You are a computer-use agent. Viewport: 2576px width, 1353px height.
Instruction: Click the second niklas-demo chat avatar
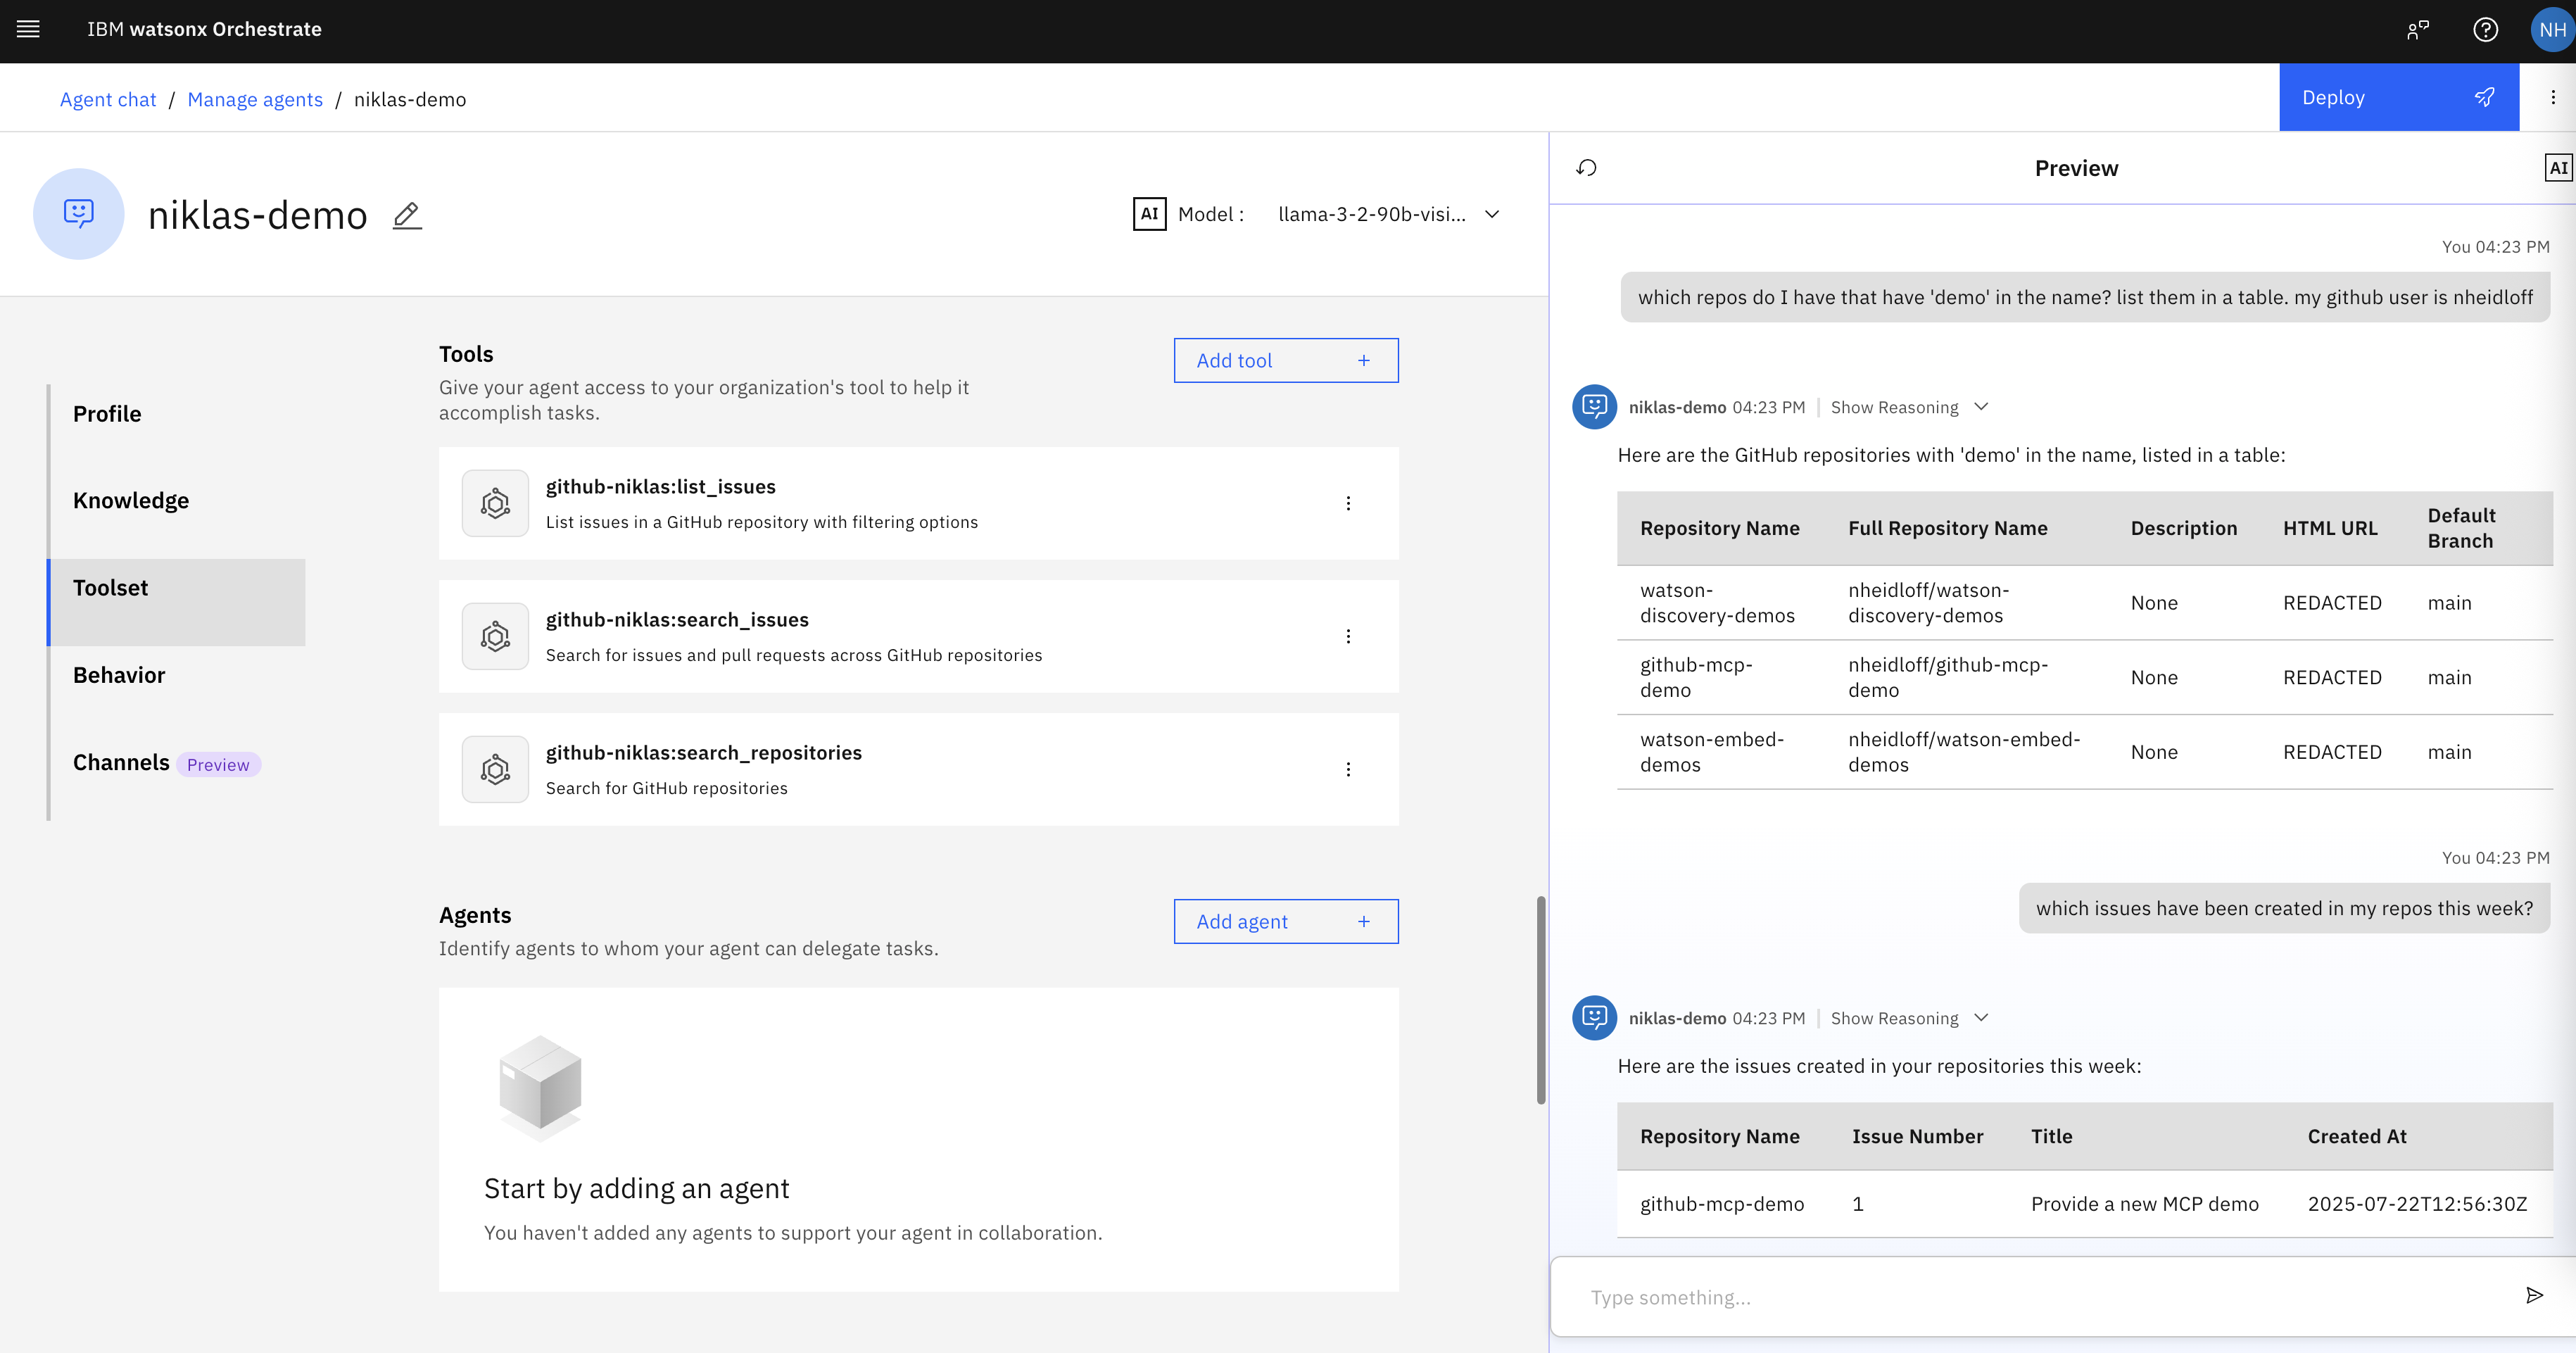tap(1595, 1018)
